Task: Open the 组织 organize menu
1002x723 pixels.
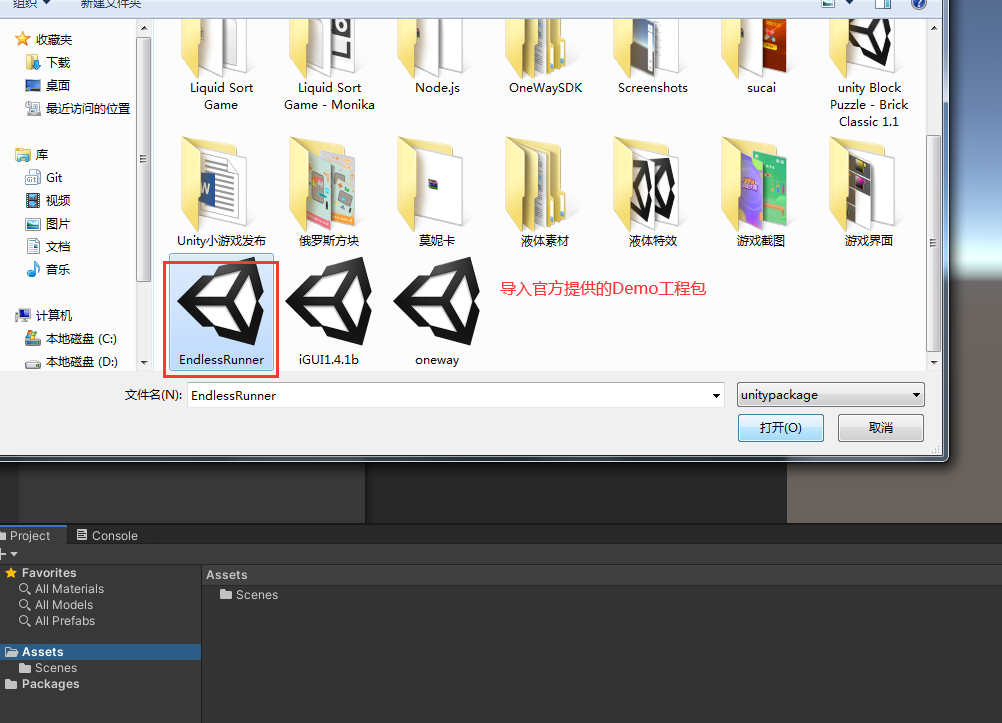Action: (x=31, y=4)
